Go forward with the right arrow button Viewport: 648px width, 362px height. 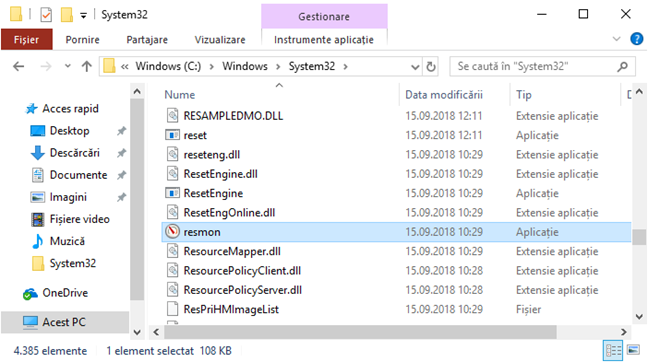(x=46, y=66)
